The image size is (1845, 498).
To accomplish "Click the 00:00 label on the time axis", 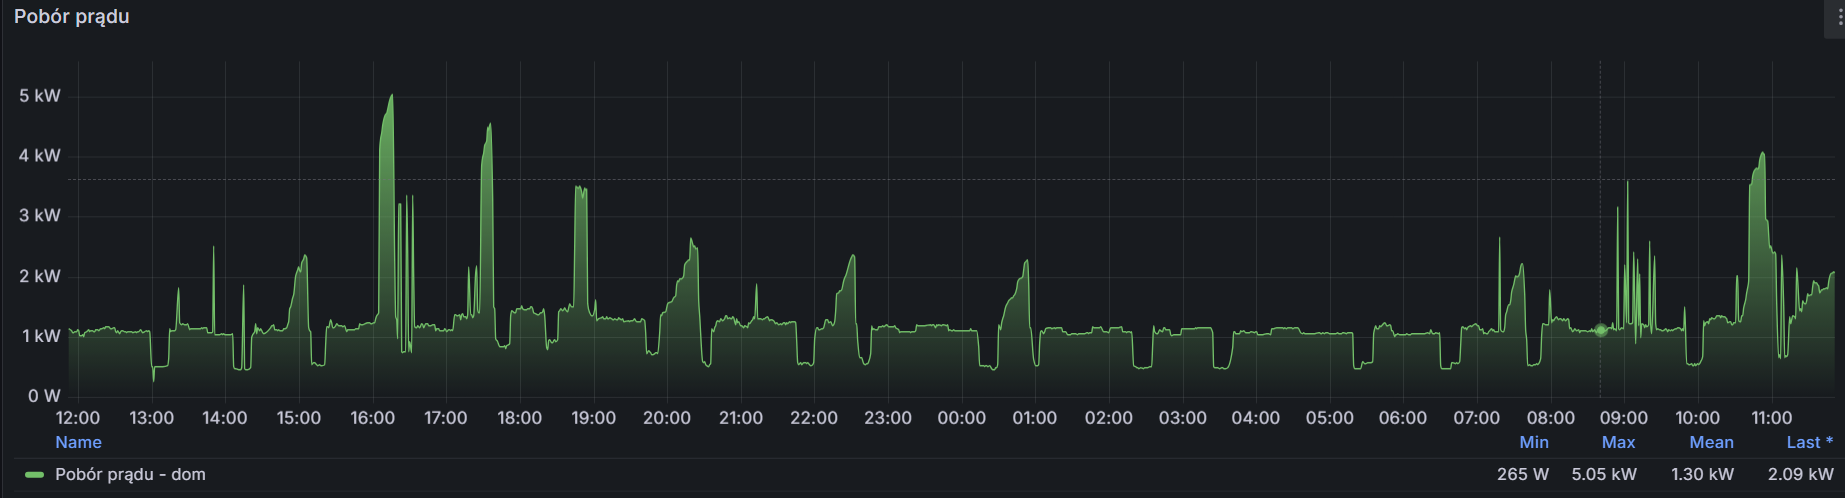I will click(x=961, y=418).
